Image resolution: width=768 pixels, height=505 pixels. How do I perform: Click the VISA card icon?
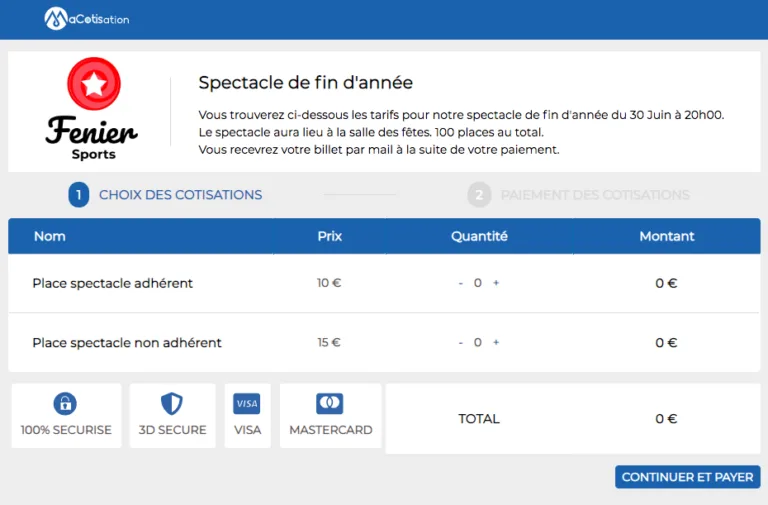pos(247,404)
